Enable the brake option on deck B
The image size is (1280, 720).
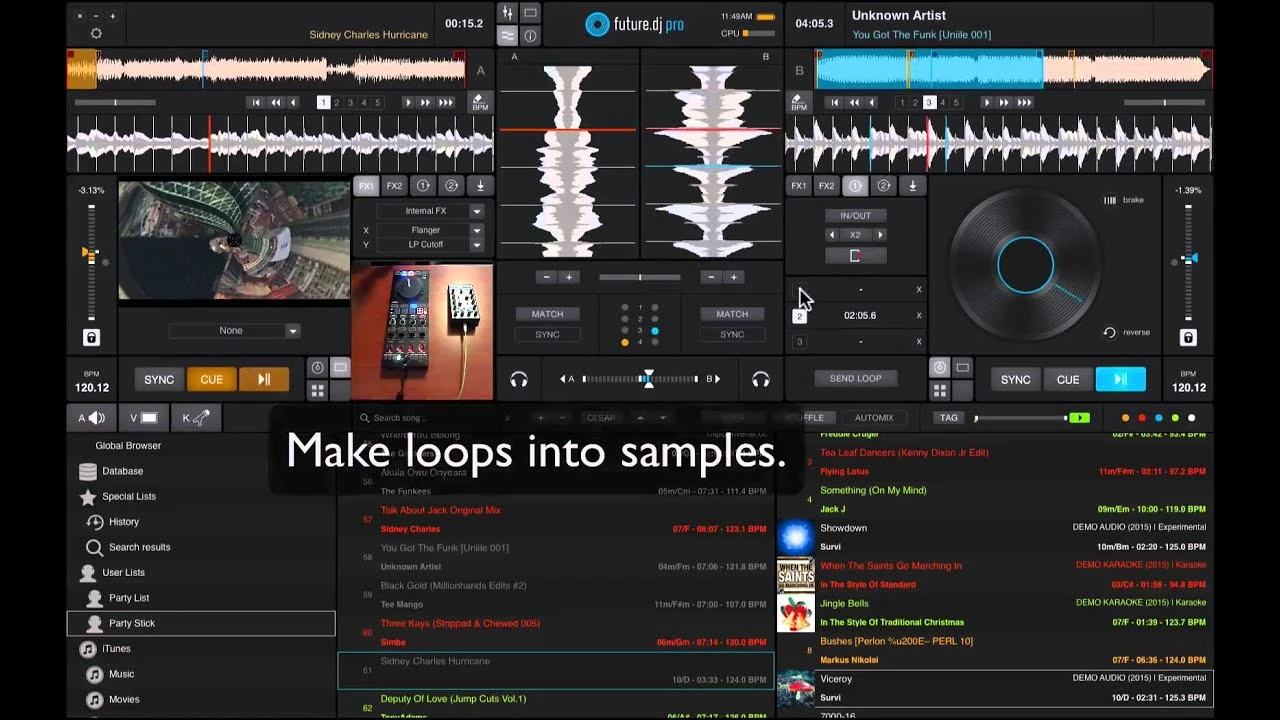[x=1123, y=200]
